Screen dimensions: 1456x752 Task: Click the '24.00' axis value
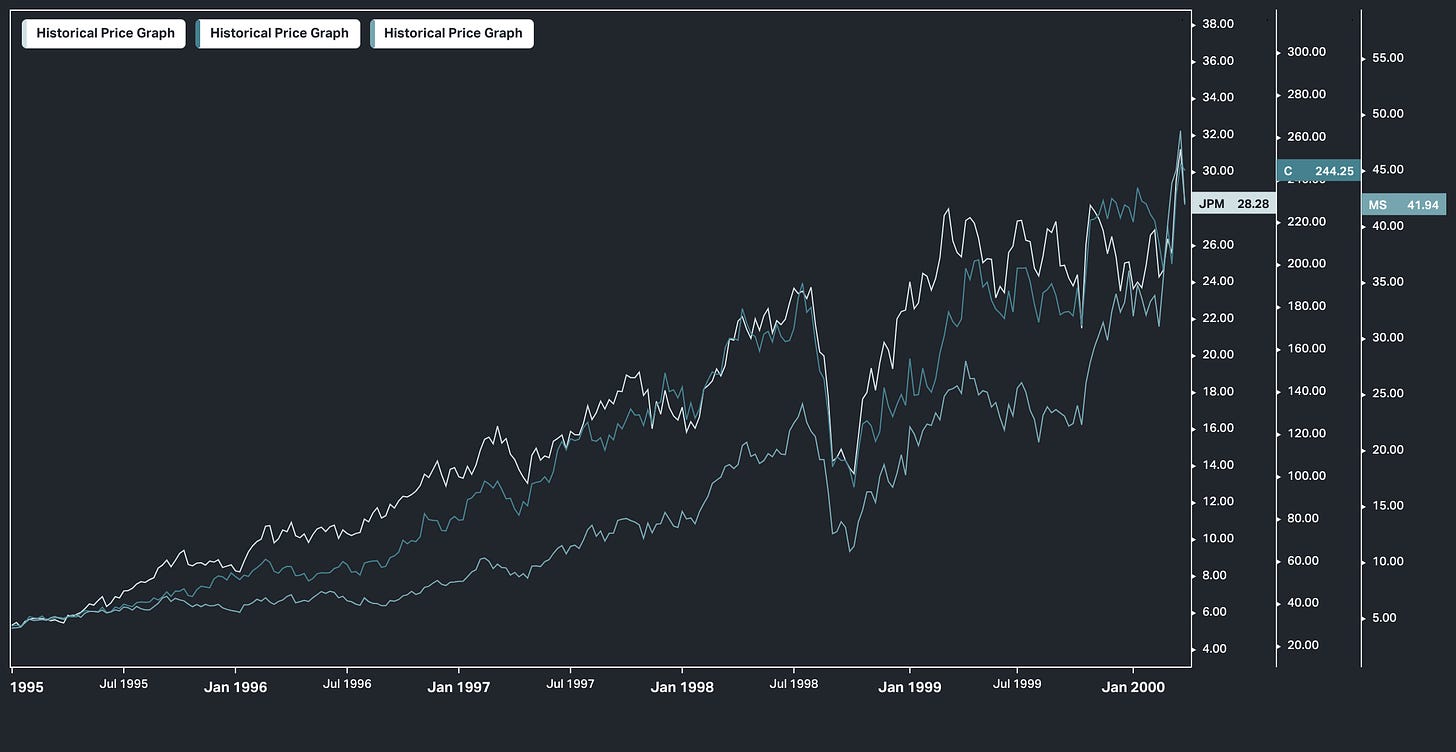click(1217, 282)
